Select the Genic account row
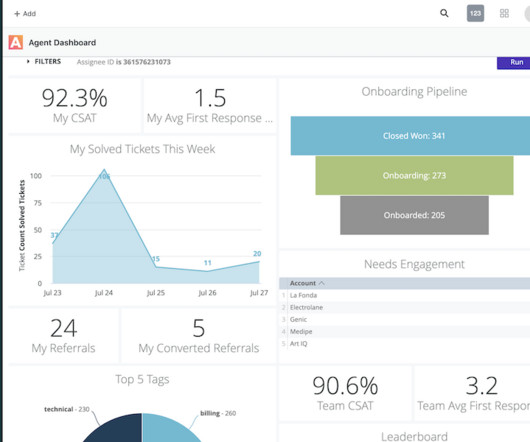This screenshot has height=442, width=530. pos(405,319)
